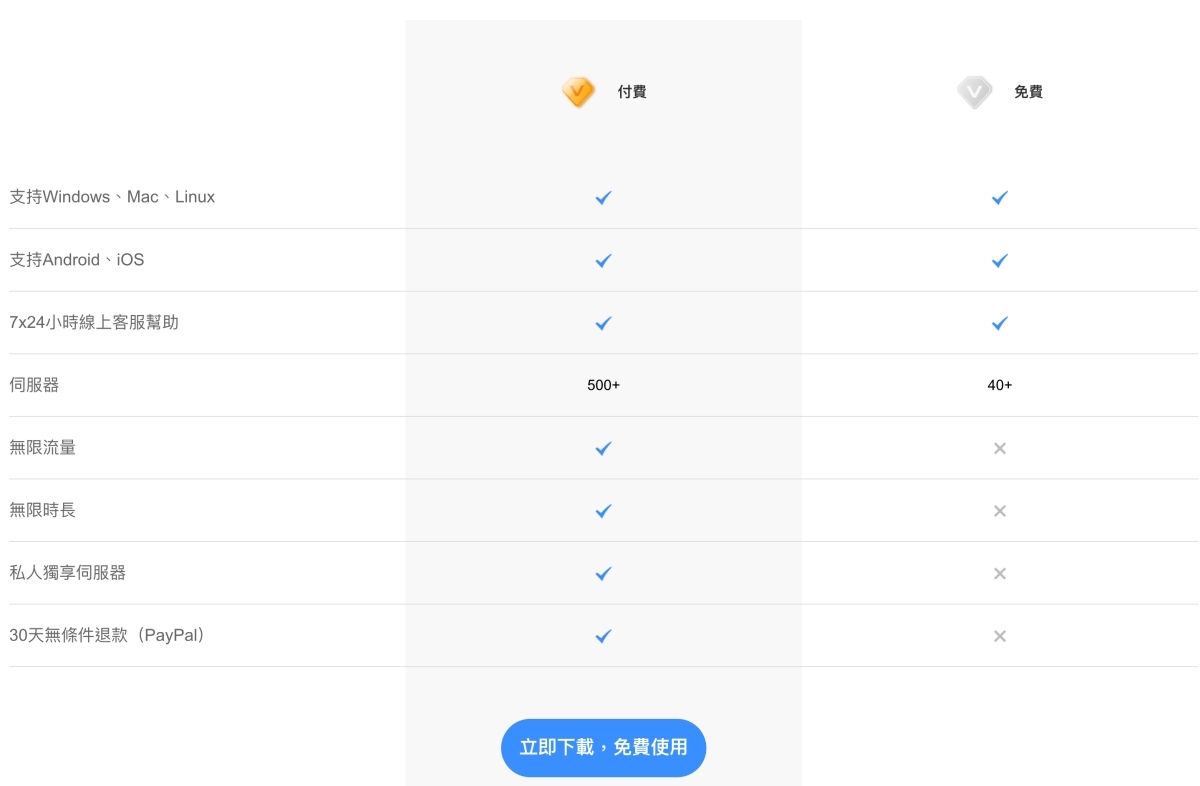Click the paid checkmark for 30天無條件退款

(603, 636)
